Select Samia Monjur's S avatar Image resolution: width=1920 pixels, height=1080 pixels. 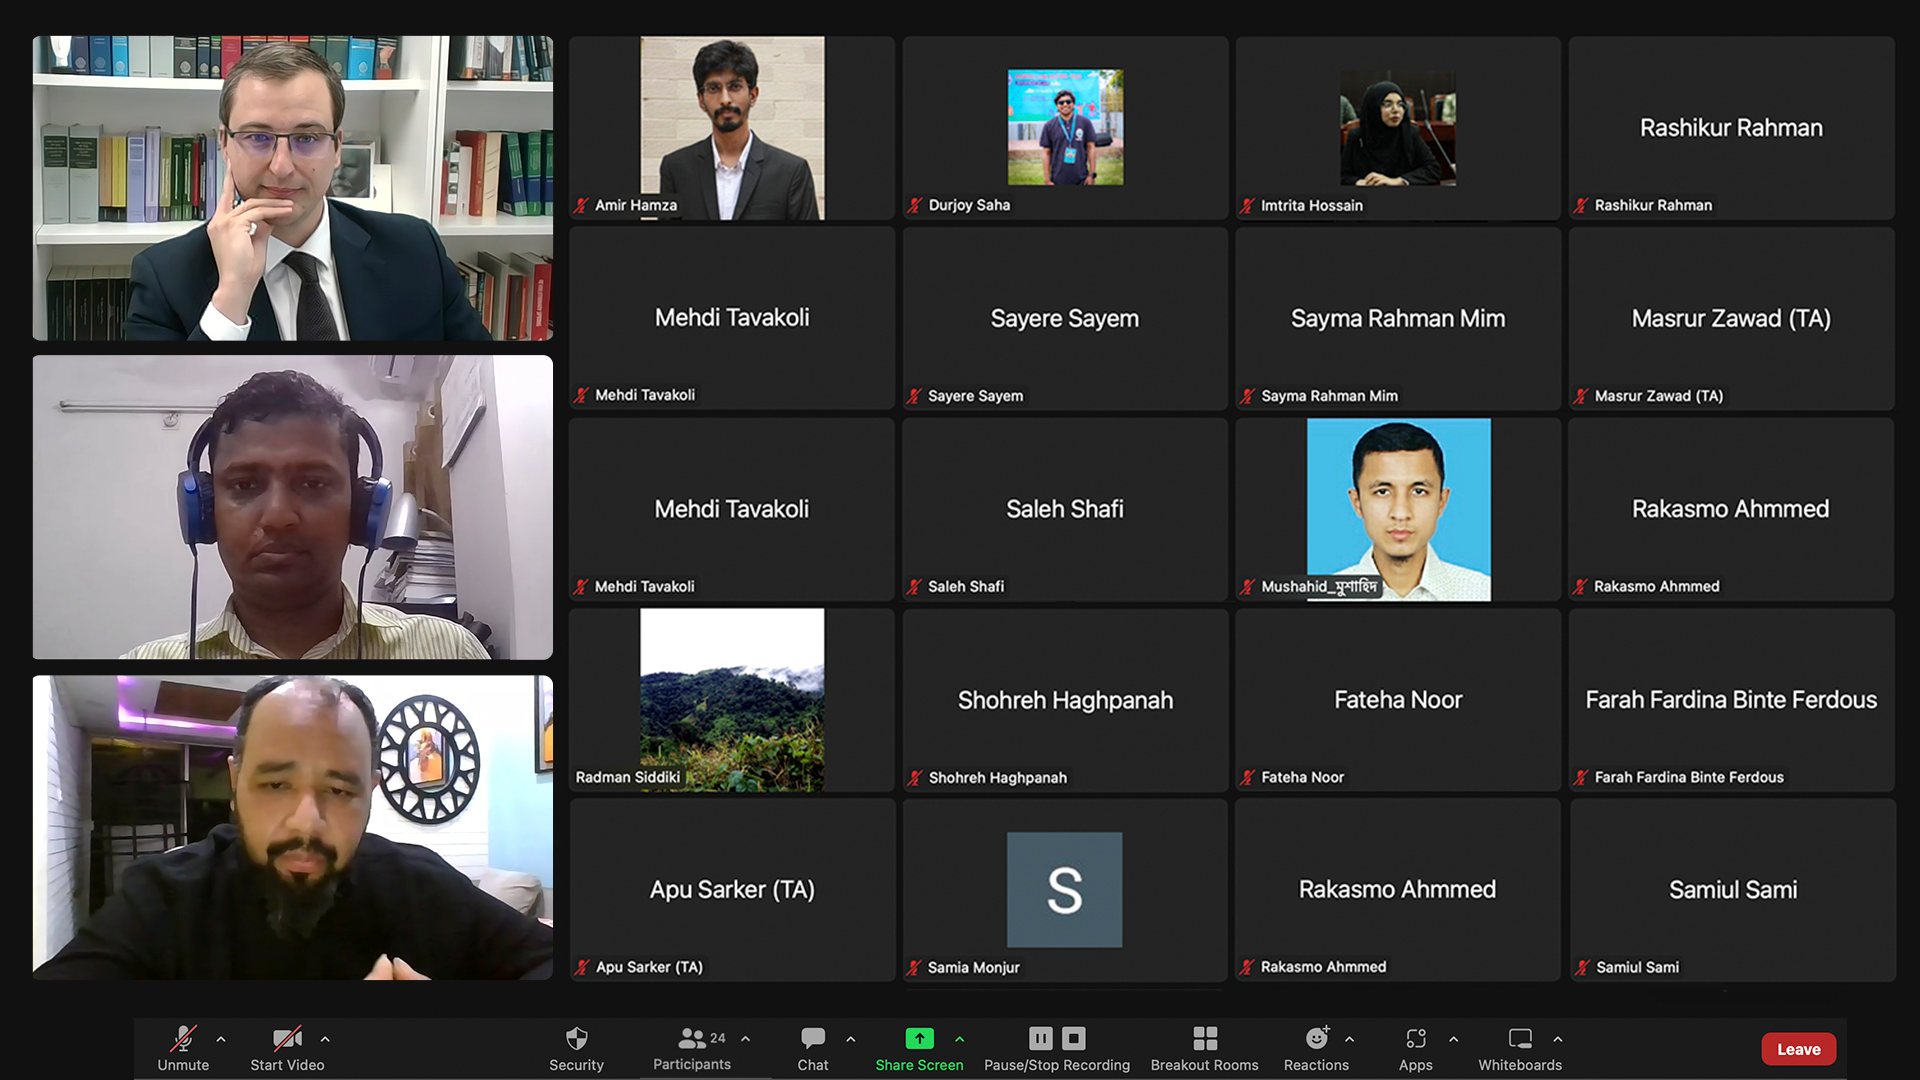pyautogui.click(x=1064, y=889)
